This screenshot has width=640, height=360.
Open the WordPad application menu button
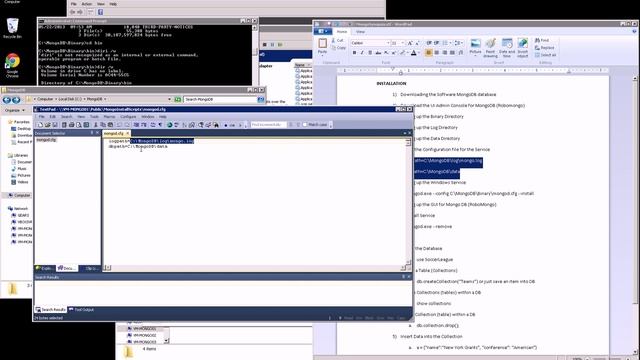[322, 31]
